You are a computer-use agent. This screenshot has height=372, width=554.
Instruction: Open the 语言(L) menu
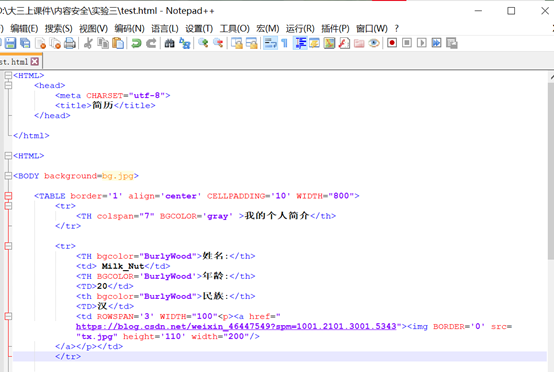point(165,28)
